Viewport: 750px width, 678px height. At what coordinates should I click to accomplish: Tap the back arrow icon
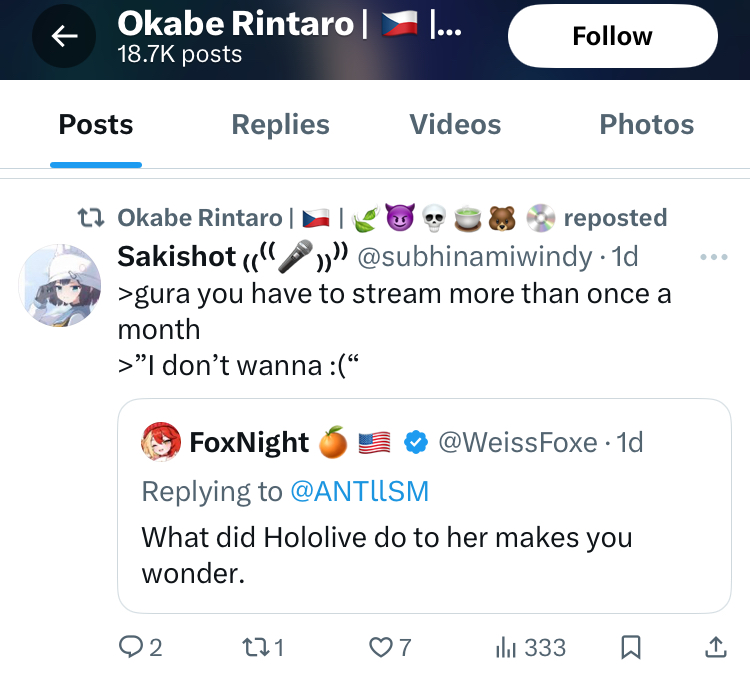64,37
